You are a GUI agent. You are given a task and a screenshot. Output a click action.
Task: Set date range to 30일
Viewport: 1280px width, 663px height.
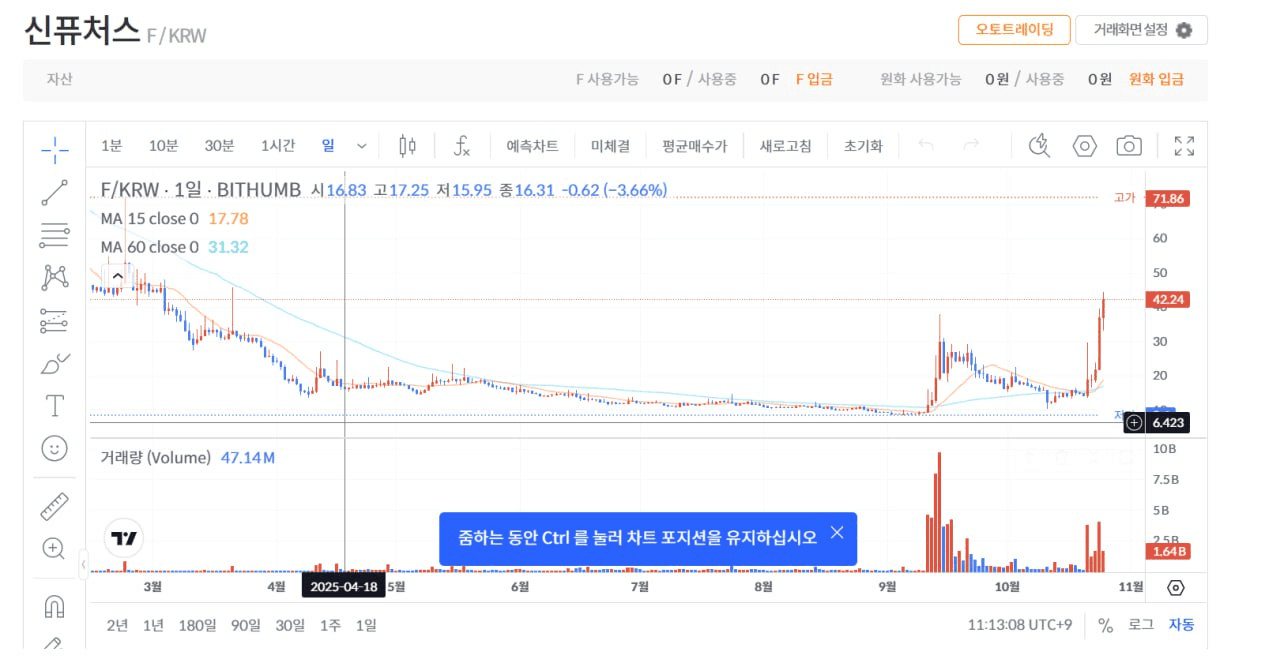tap(290, 625)
